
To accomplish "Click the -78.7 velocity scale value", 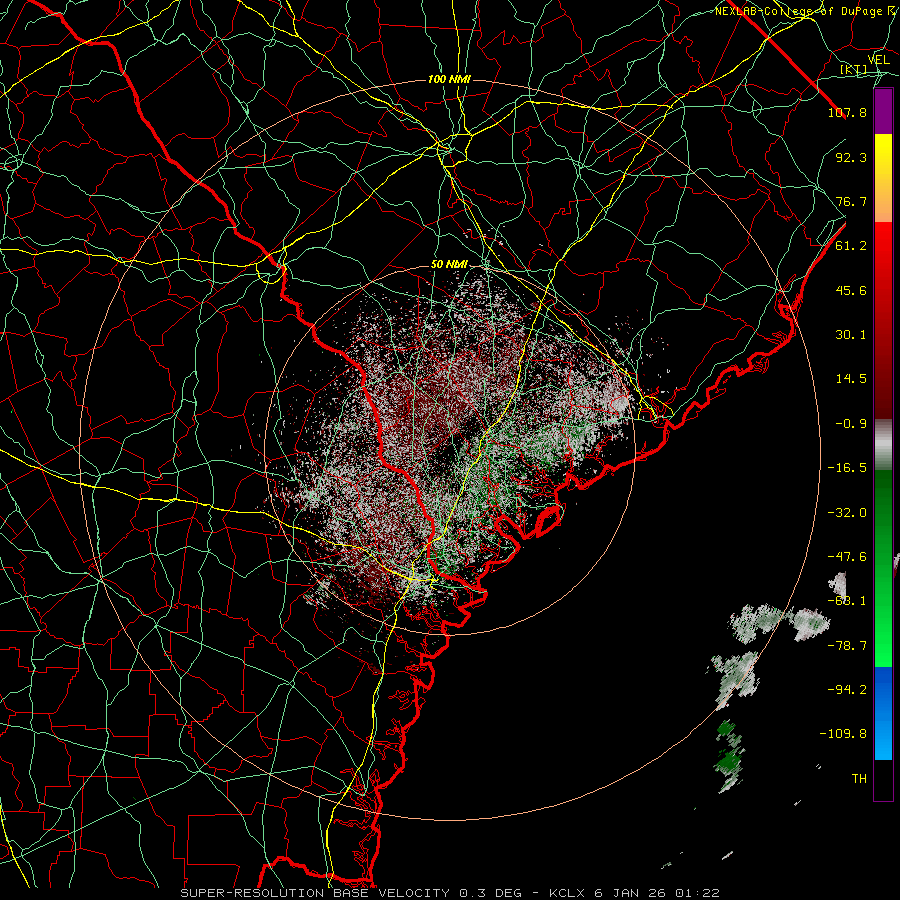I will (x=847, y=646).
